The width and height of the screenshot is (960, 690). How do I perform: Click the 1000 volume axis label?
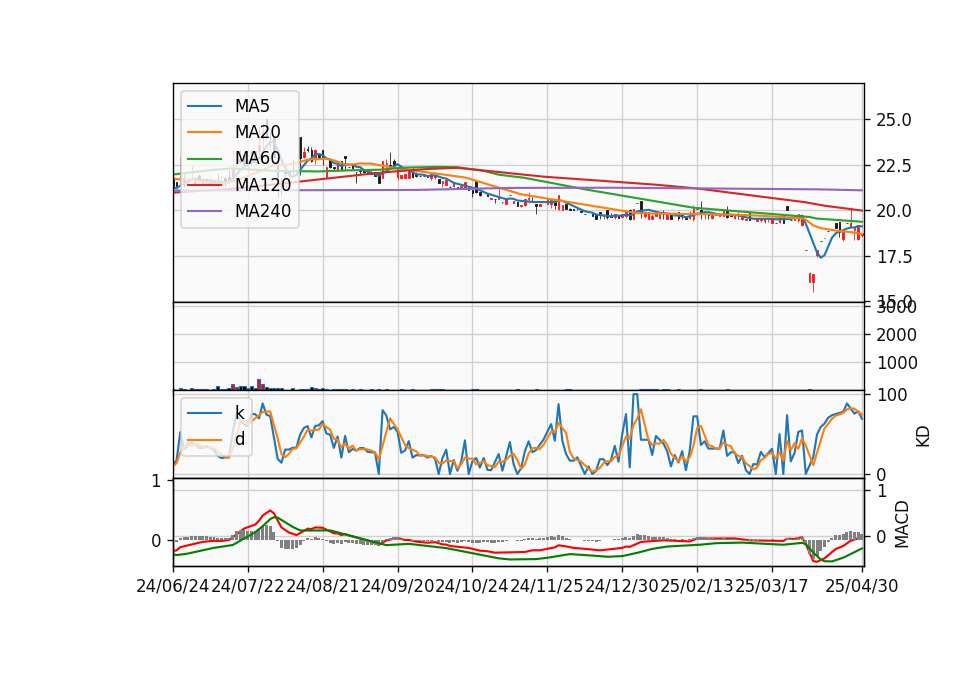896,363
